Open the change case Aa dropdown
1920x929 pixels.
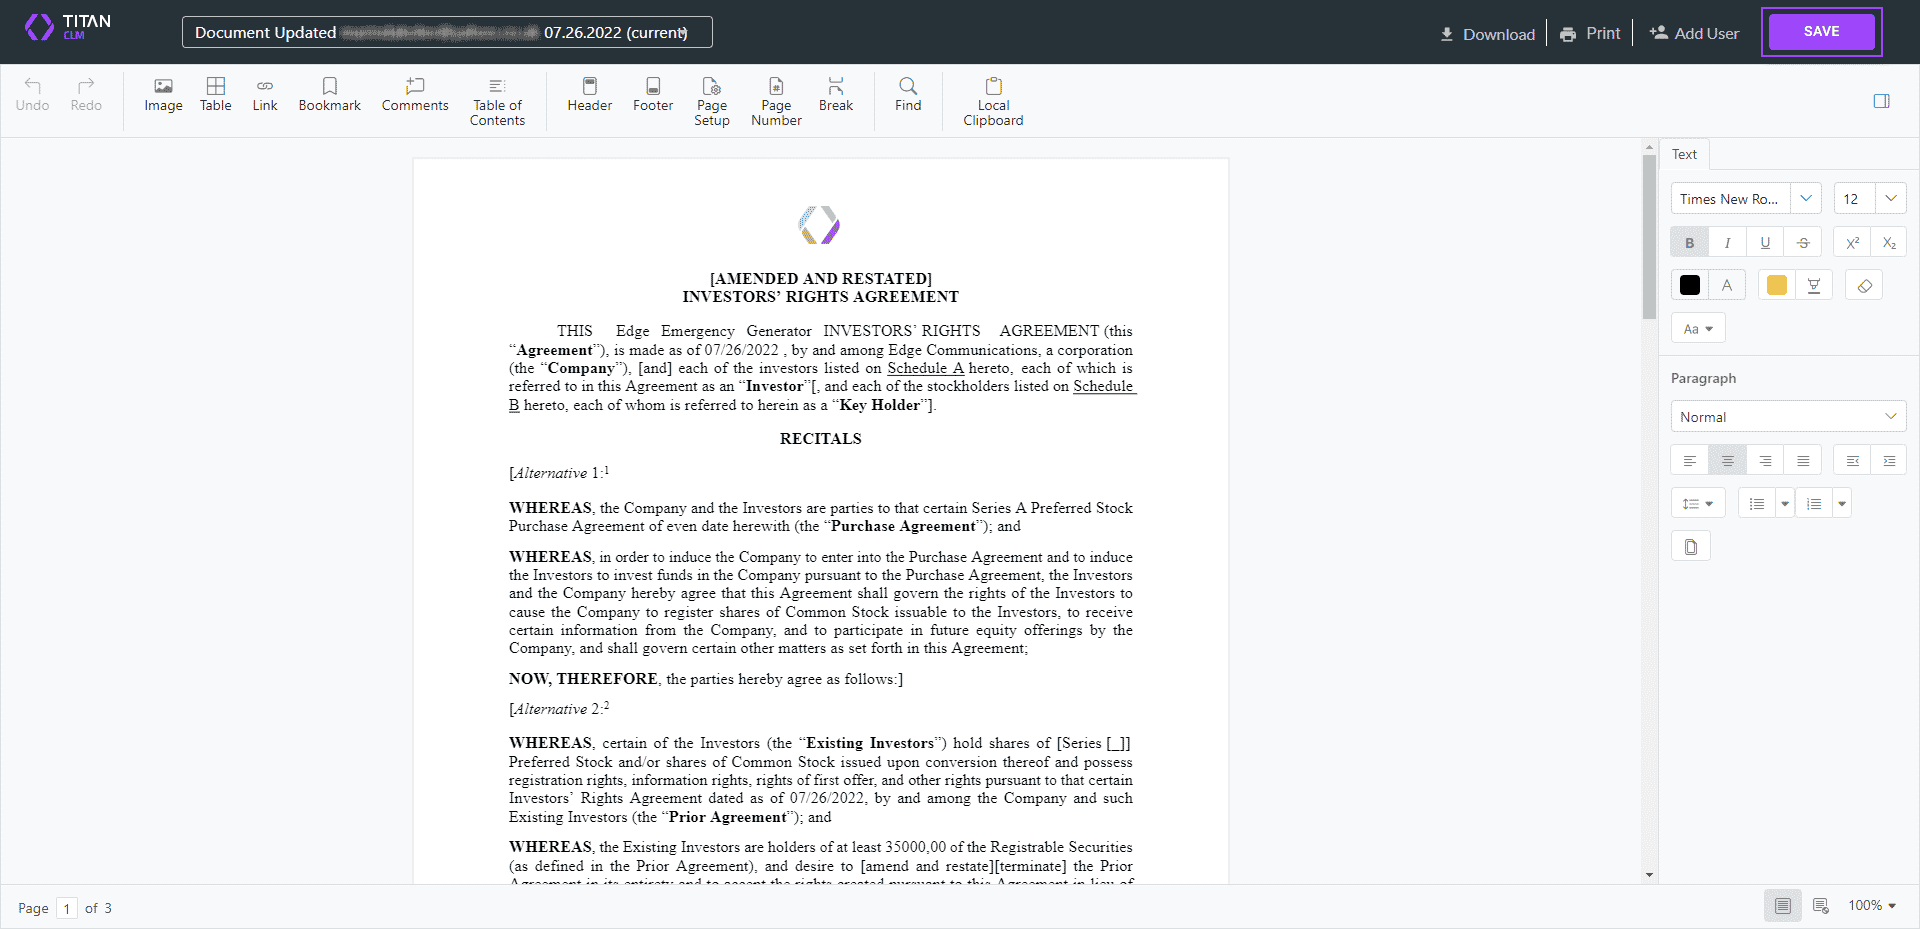1697,327
